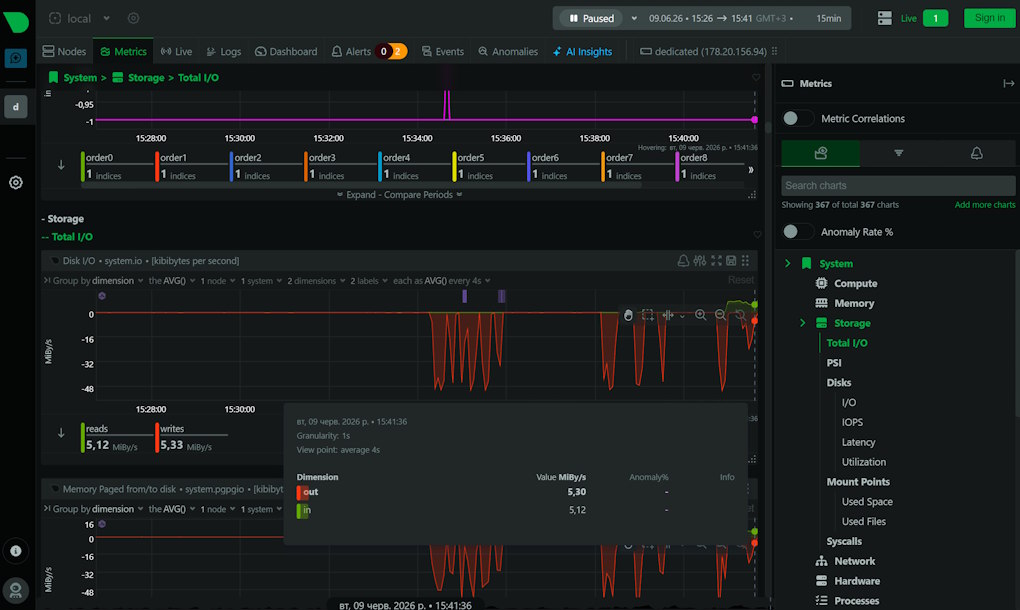Open the 1 node dropdown on Disk I/O

(218, 281)
